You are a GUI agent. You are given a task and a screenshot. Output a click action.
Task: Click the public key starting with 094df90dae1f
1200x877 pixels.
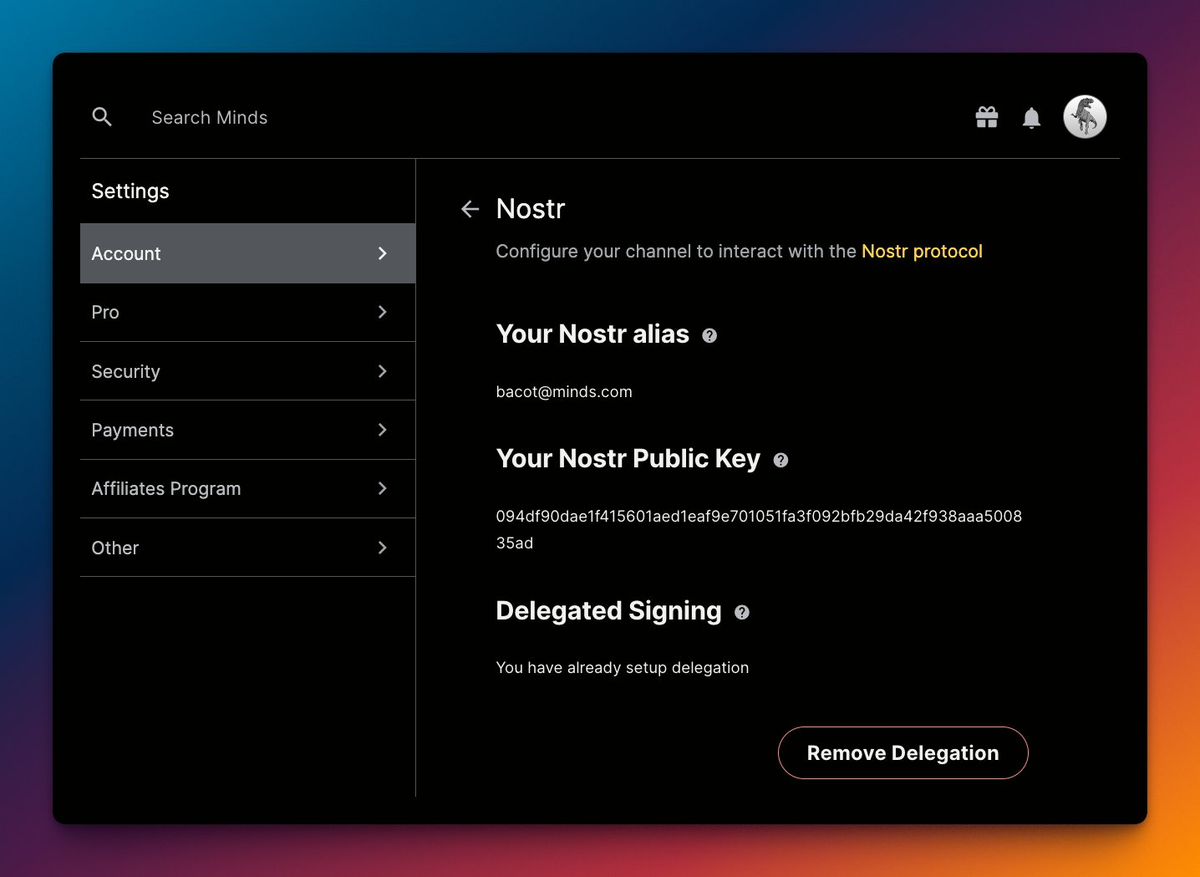pos(759,530)
